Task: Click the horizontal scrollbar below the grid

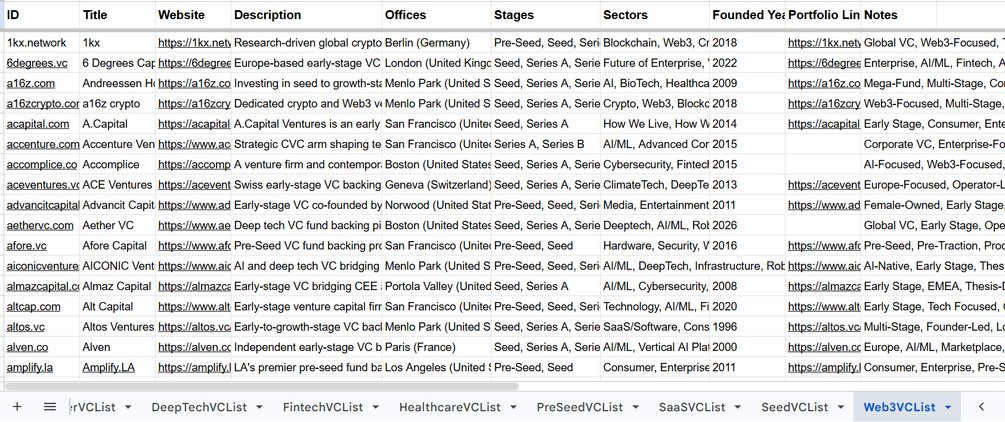Action: [262, 387]
